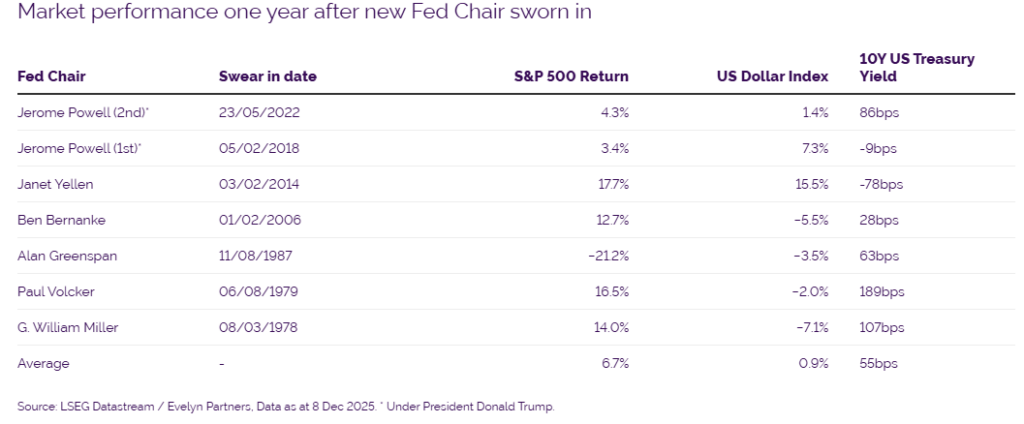Select the 6.7% average S&P return
Viewport: 1024px width, 424px height.
click(614, 364)
